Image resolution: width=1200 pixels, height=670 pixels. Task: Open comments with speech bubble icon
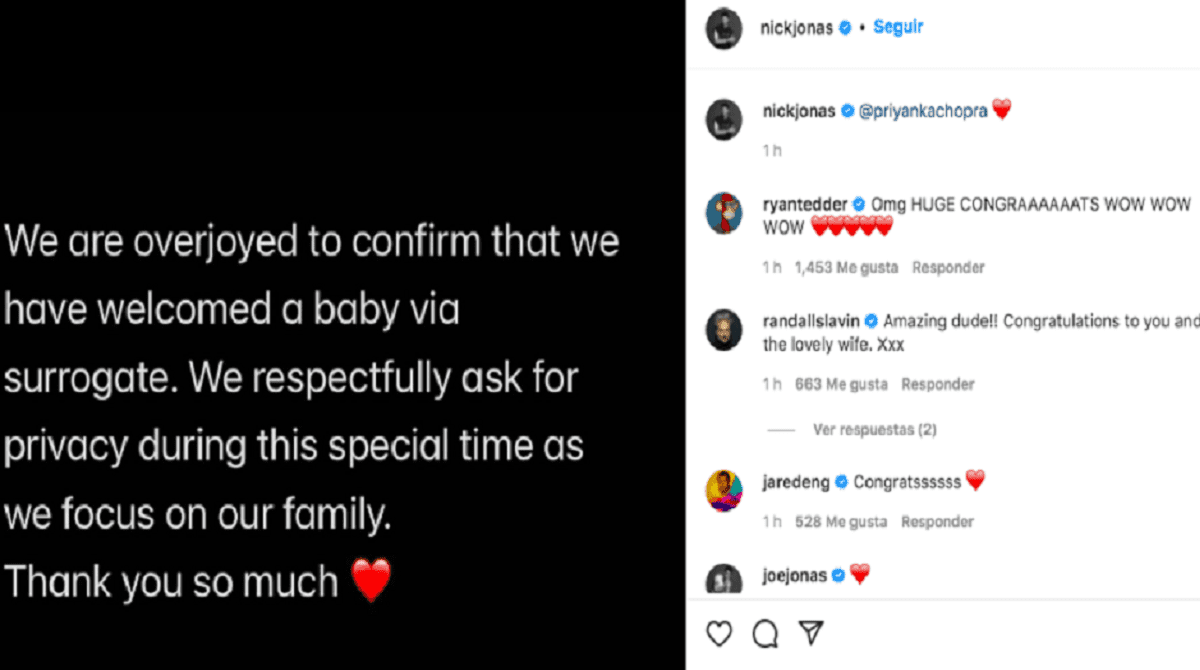(765, 633)
